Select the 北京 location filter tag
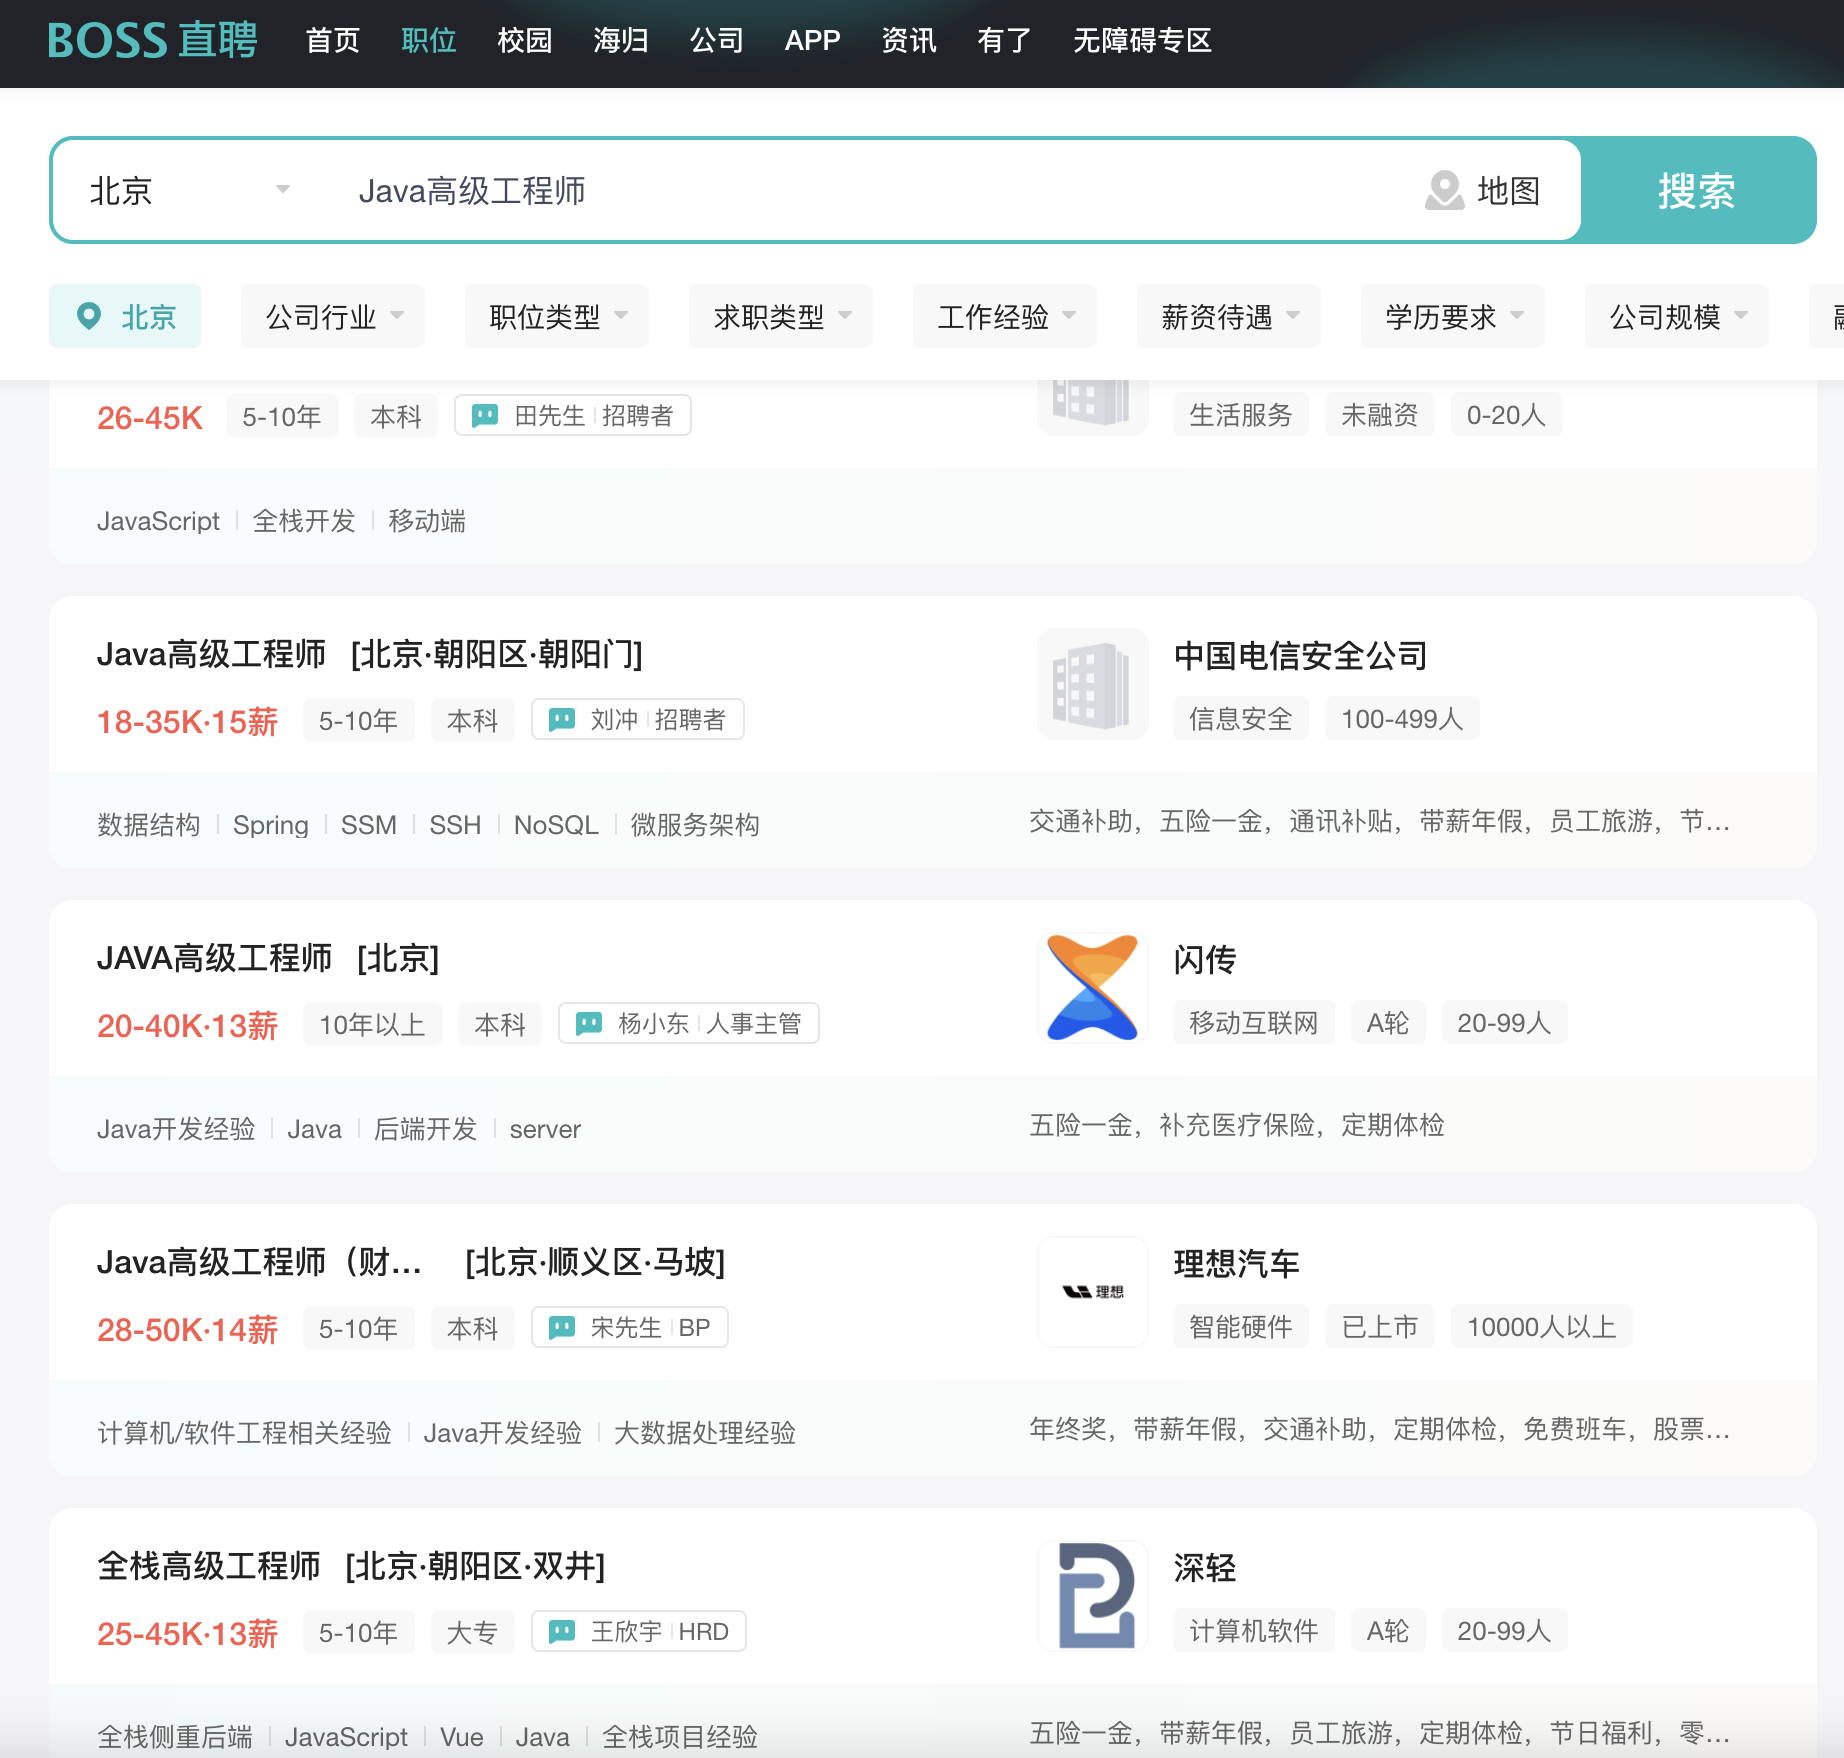Viewport: 1844px width, 1758px height. point(125,317)
